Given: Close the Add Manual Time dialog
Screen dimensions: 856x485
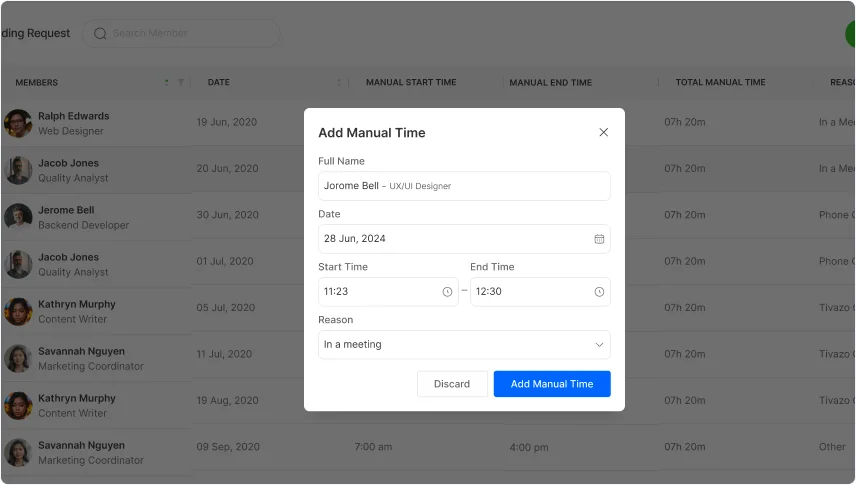Looking at the screenshot, I should 603,132.
